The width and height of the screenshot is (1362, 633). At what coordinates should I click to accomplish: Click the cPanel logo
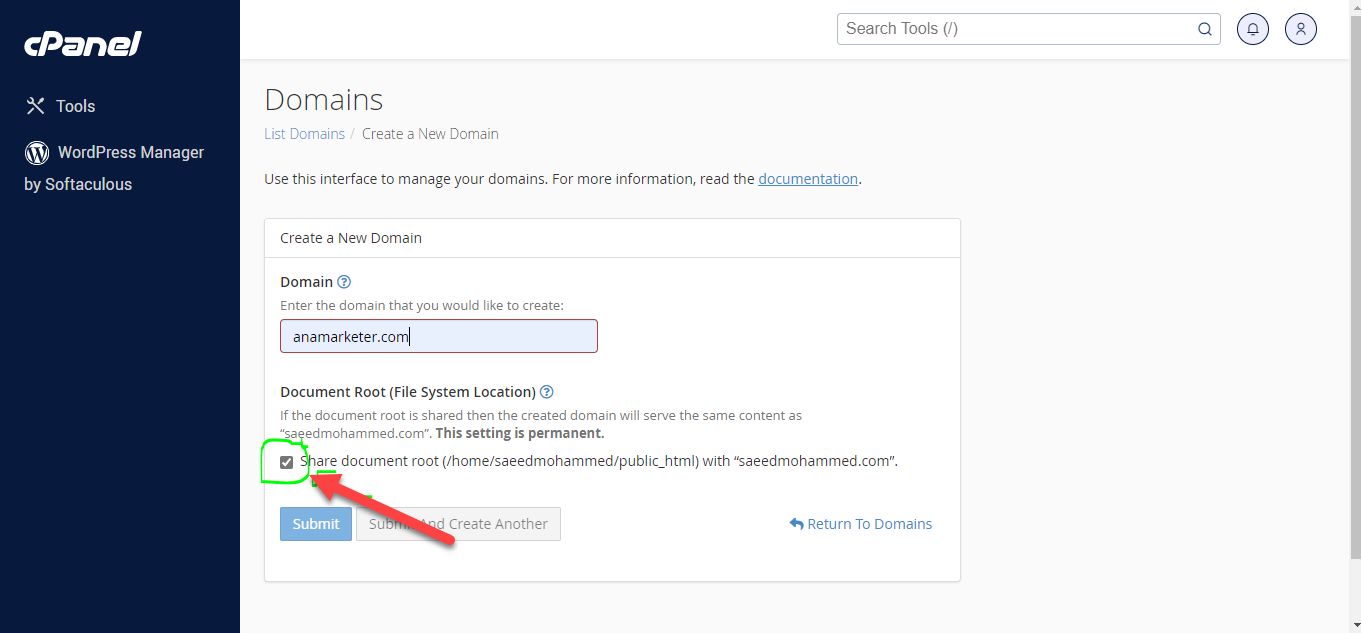pyautogui.click(x=83, y=44)
